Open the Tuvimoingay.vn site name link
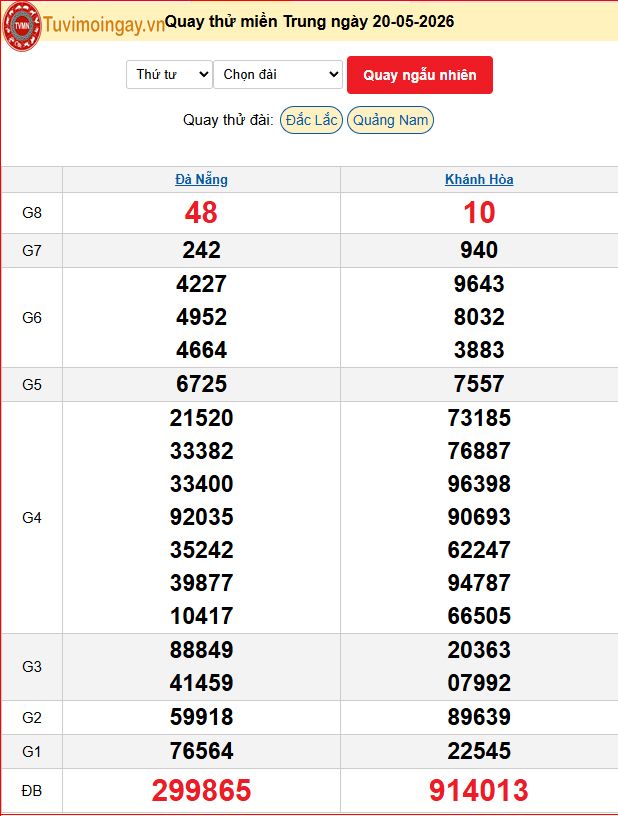This screenshot has height=816, width=618. (104, 24)
